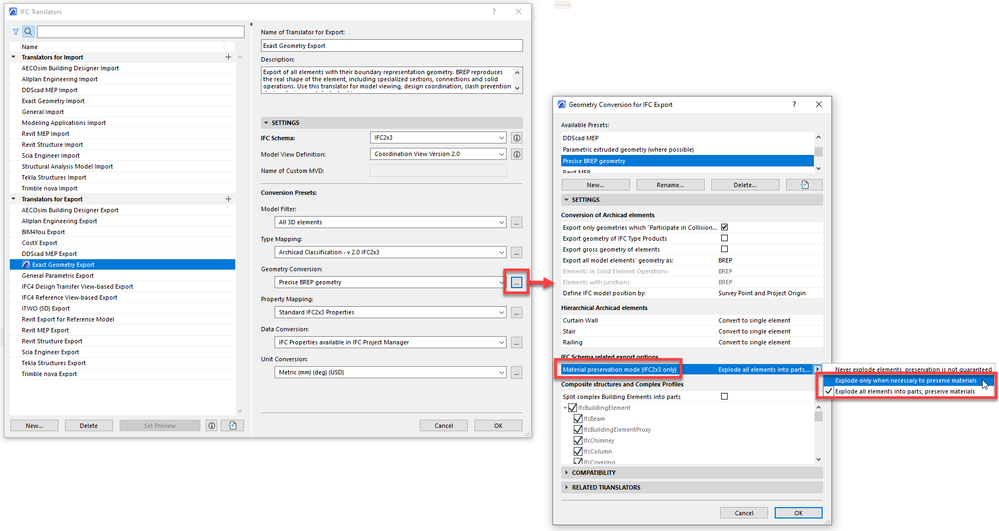The image size is (999, 531).
Task: Click the Description box scrollbar down arrow
Action: [x=517, y=89]
